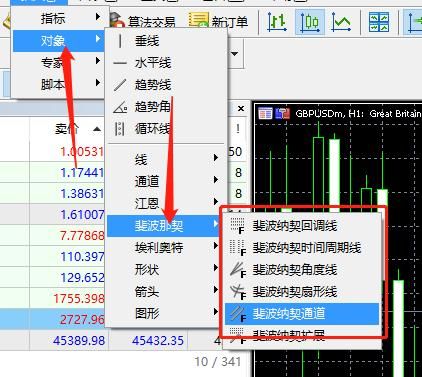Screen dimensions: 422x377
Task: Click the Fibonacci time zones icon
Action: coord(238,248)
